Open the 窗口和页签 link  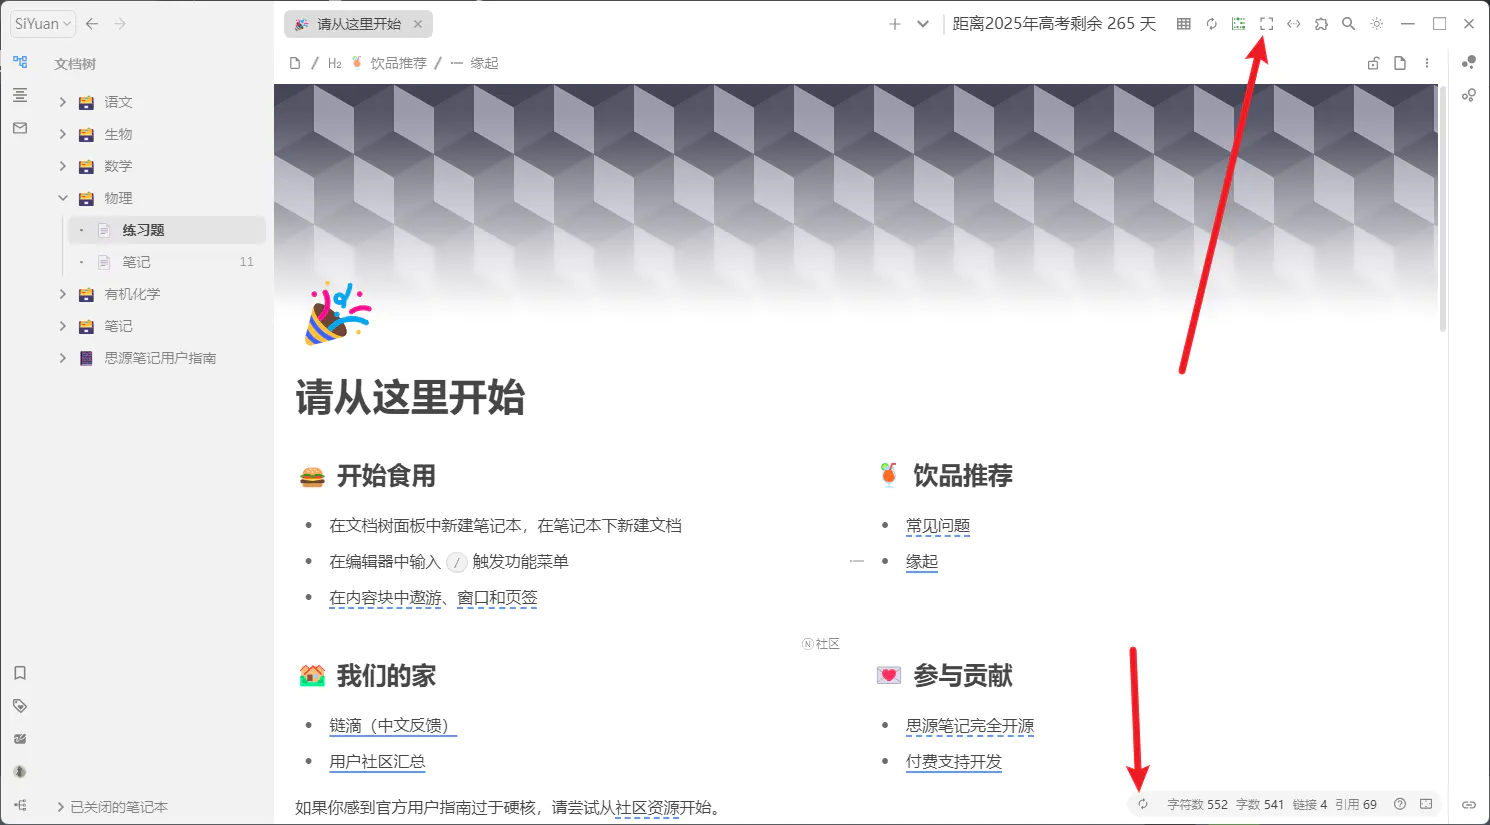tap(497, 598)
